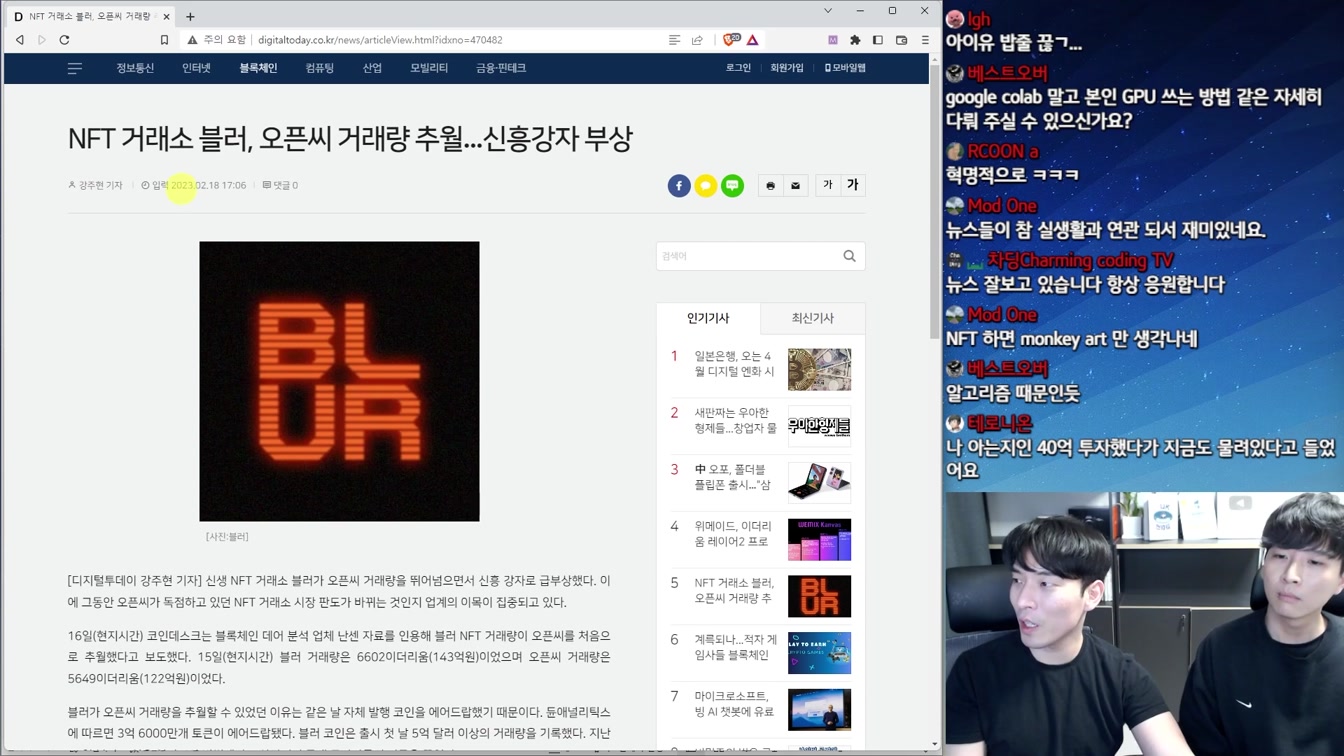
Task: Open popular article 4 위메이드
Action: click(x=733, y=534)
